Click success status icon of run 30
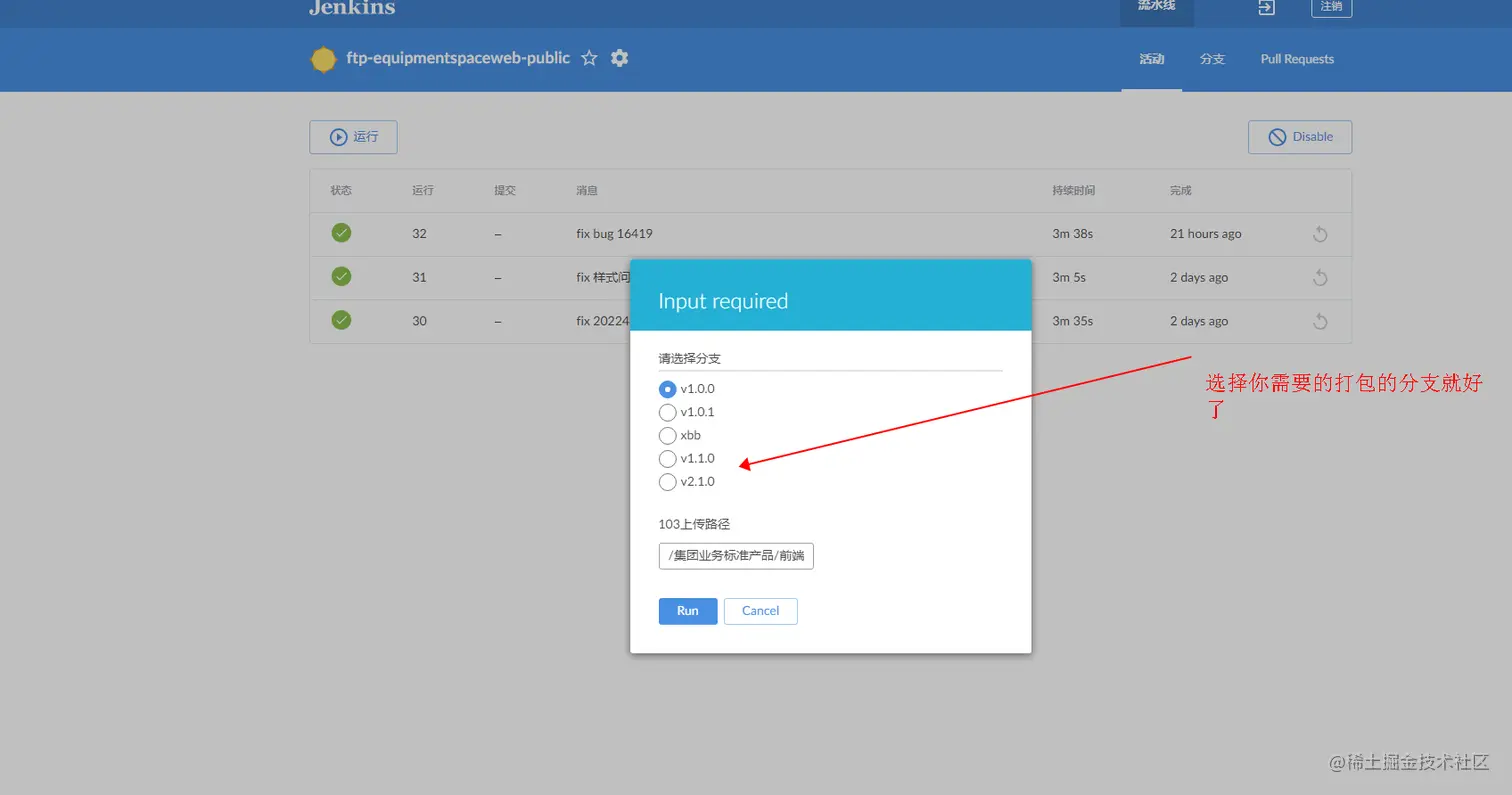The width and height of the screenshot is (1512, 795). 341,320
